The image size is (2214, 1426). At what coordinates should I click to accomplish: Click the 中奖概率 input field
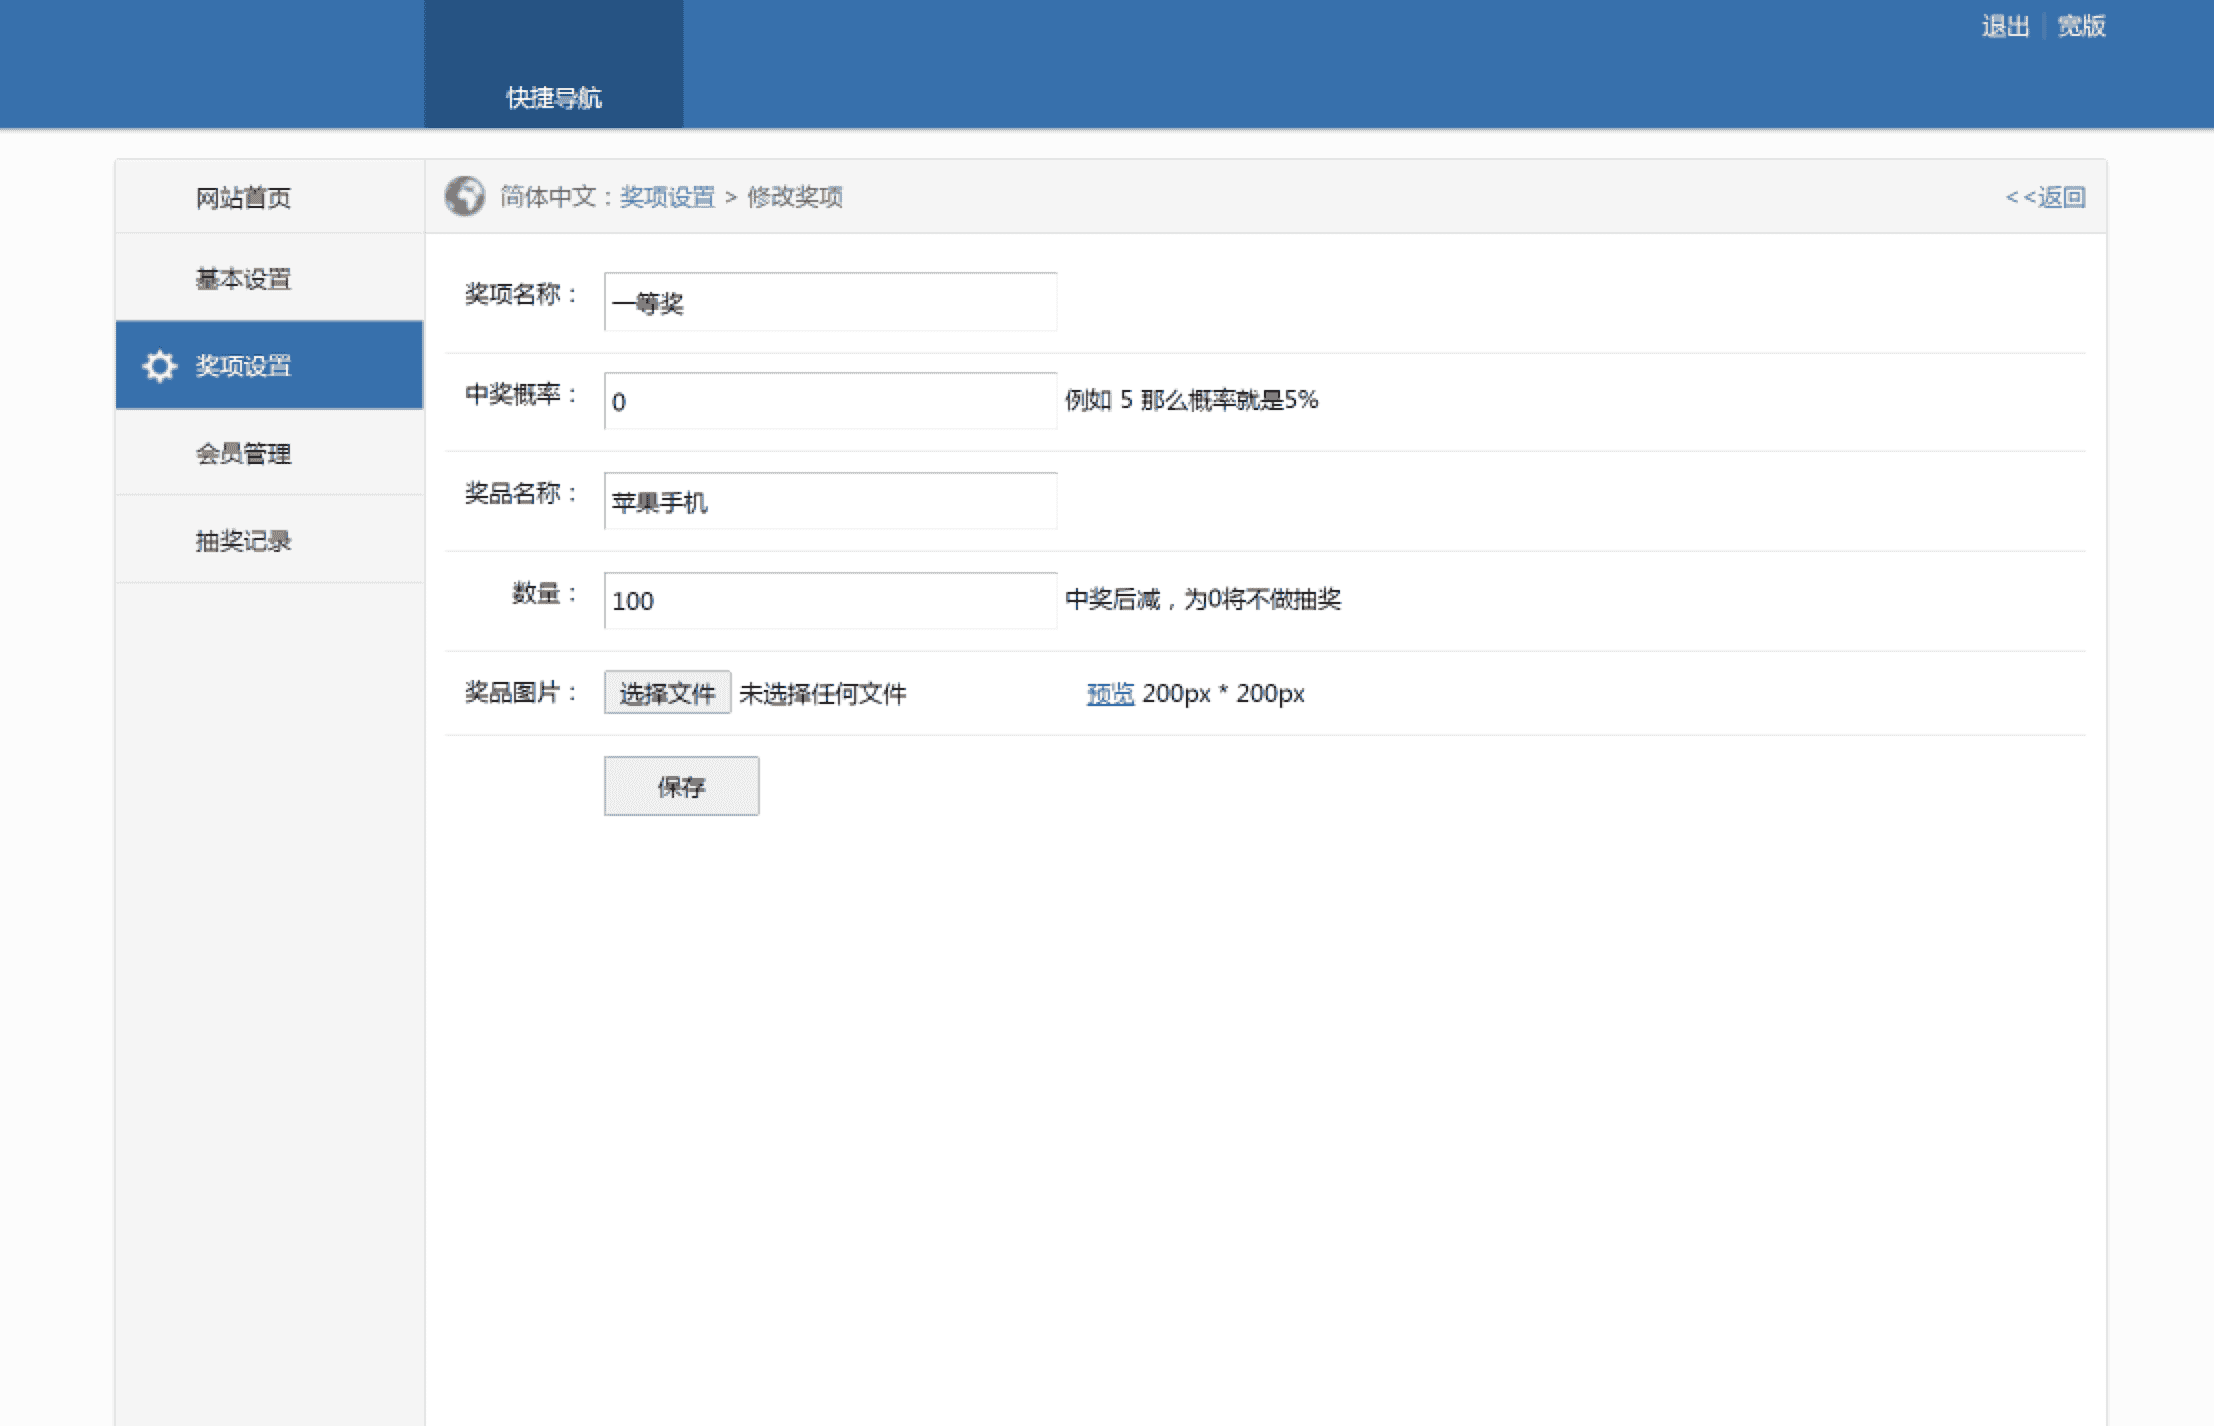tap(830, 401)
